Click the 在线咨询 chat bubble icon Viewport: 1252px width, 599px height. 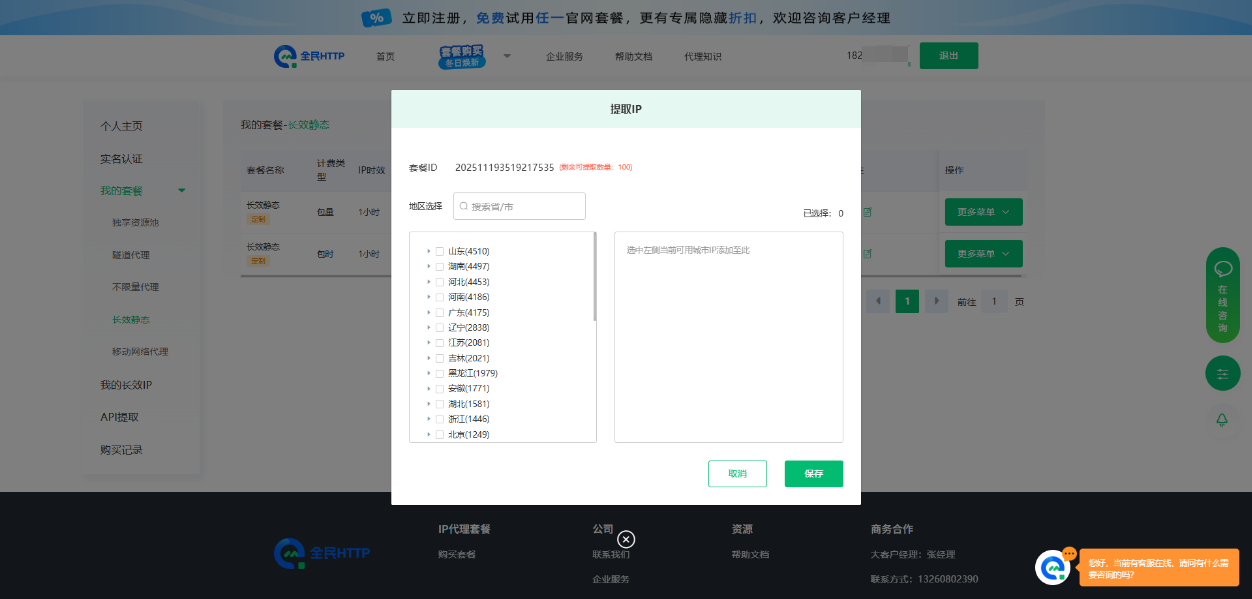click(1222, 269)
